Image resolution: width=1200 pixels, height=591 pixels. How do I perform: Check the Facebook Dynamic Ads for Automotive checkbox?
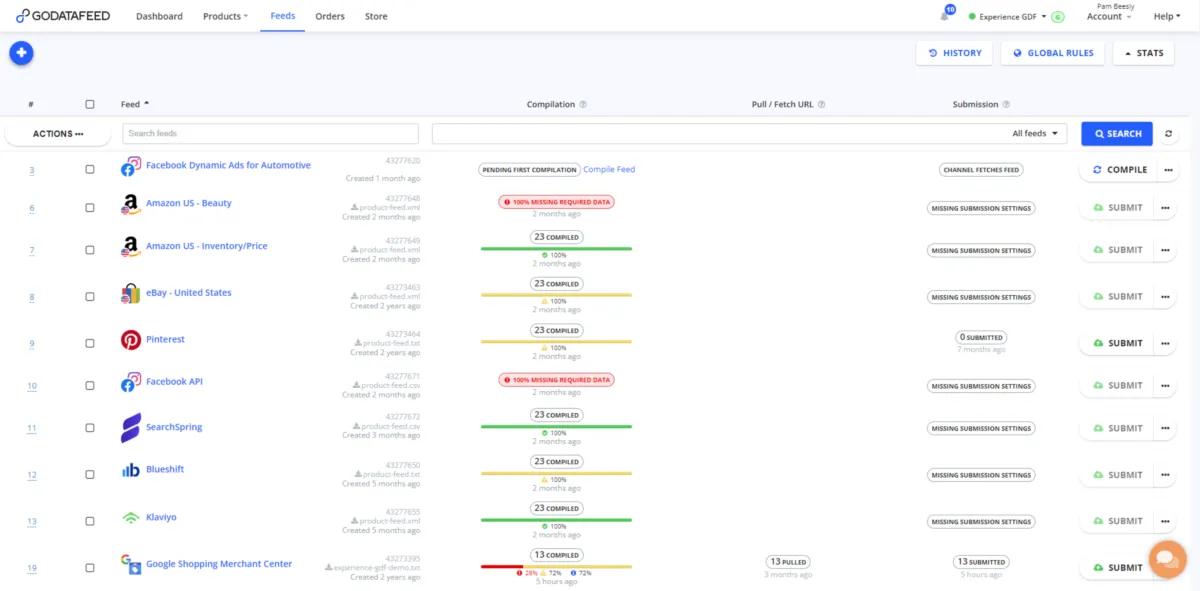(x=90, y=170)
